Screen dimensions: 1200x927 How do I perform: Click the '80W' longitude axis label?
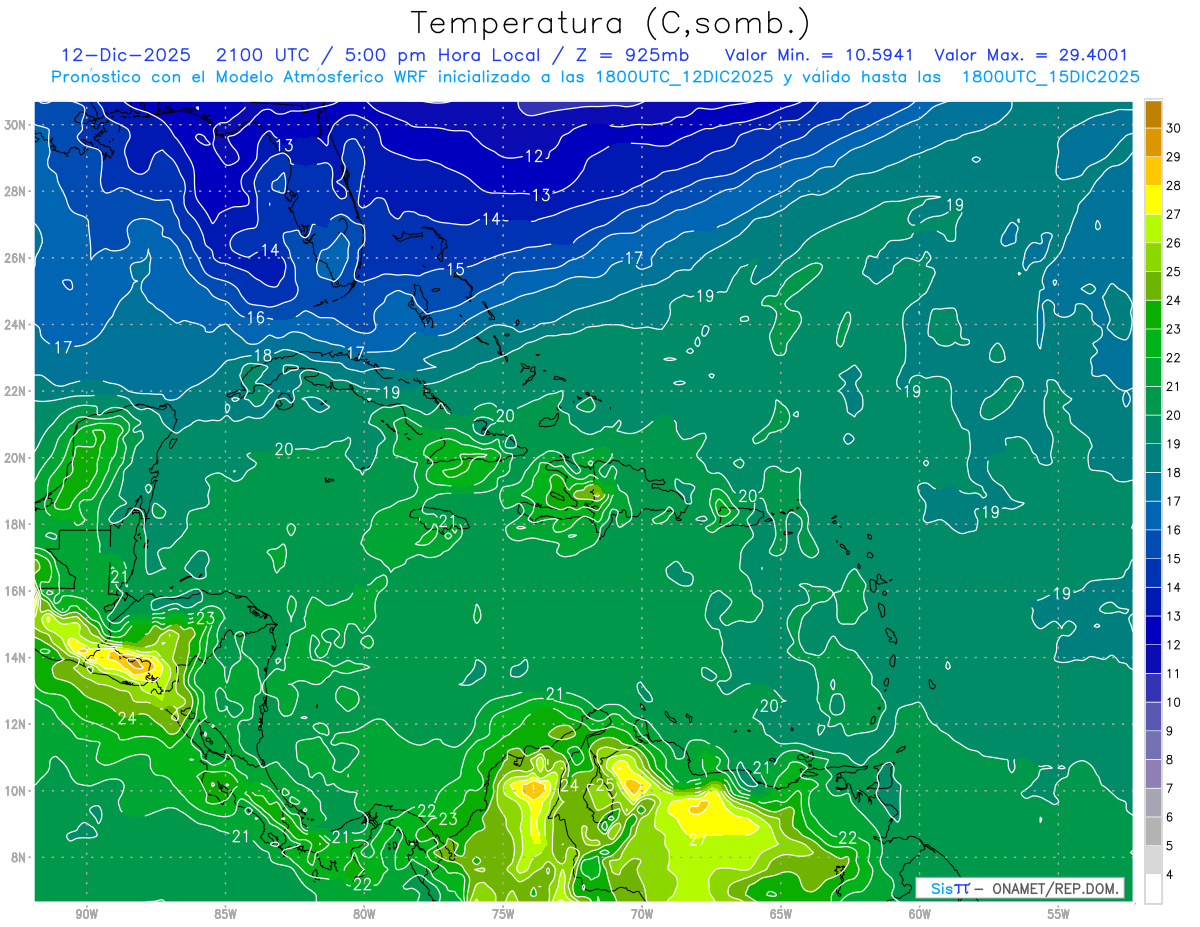[364, 913]
